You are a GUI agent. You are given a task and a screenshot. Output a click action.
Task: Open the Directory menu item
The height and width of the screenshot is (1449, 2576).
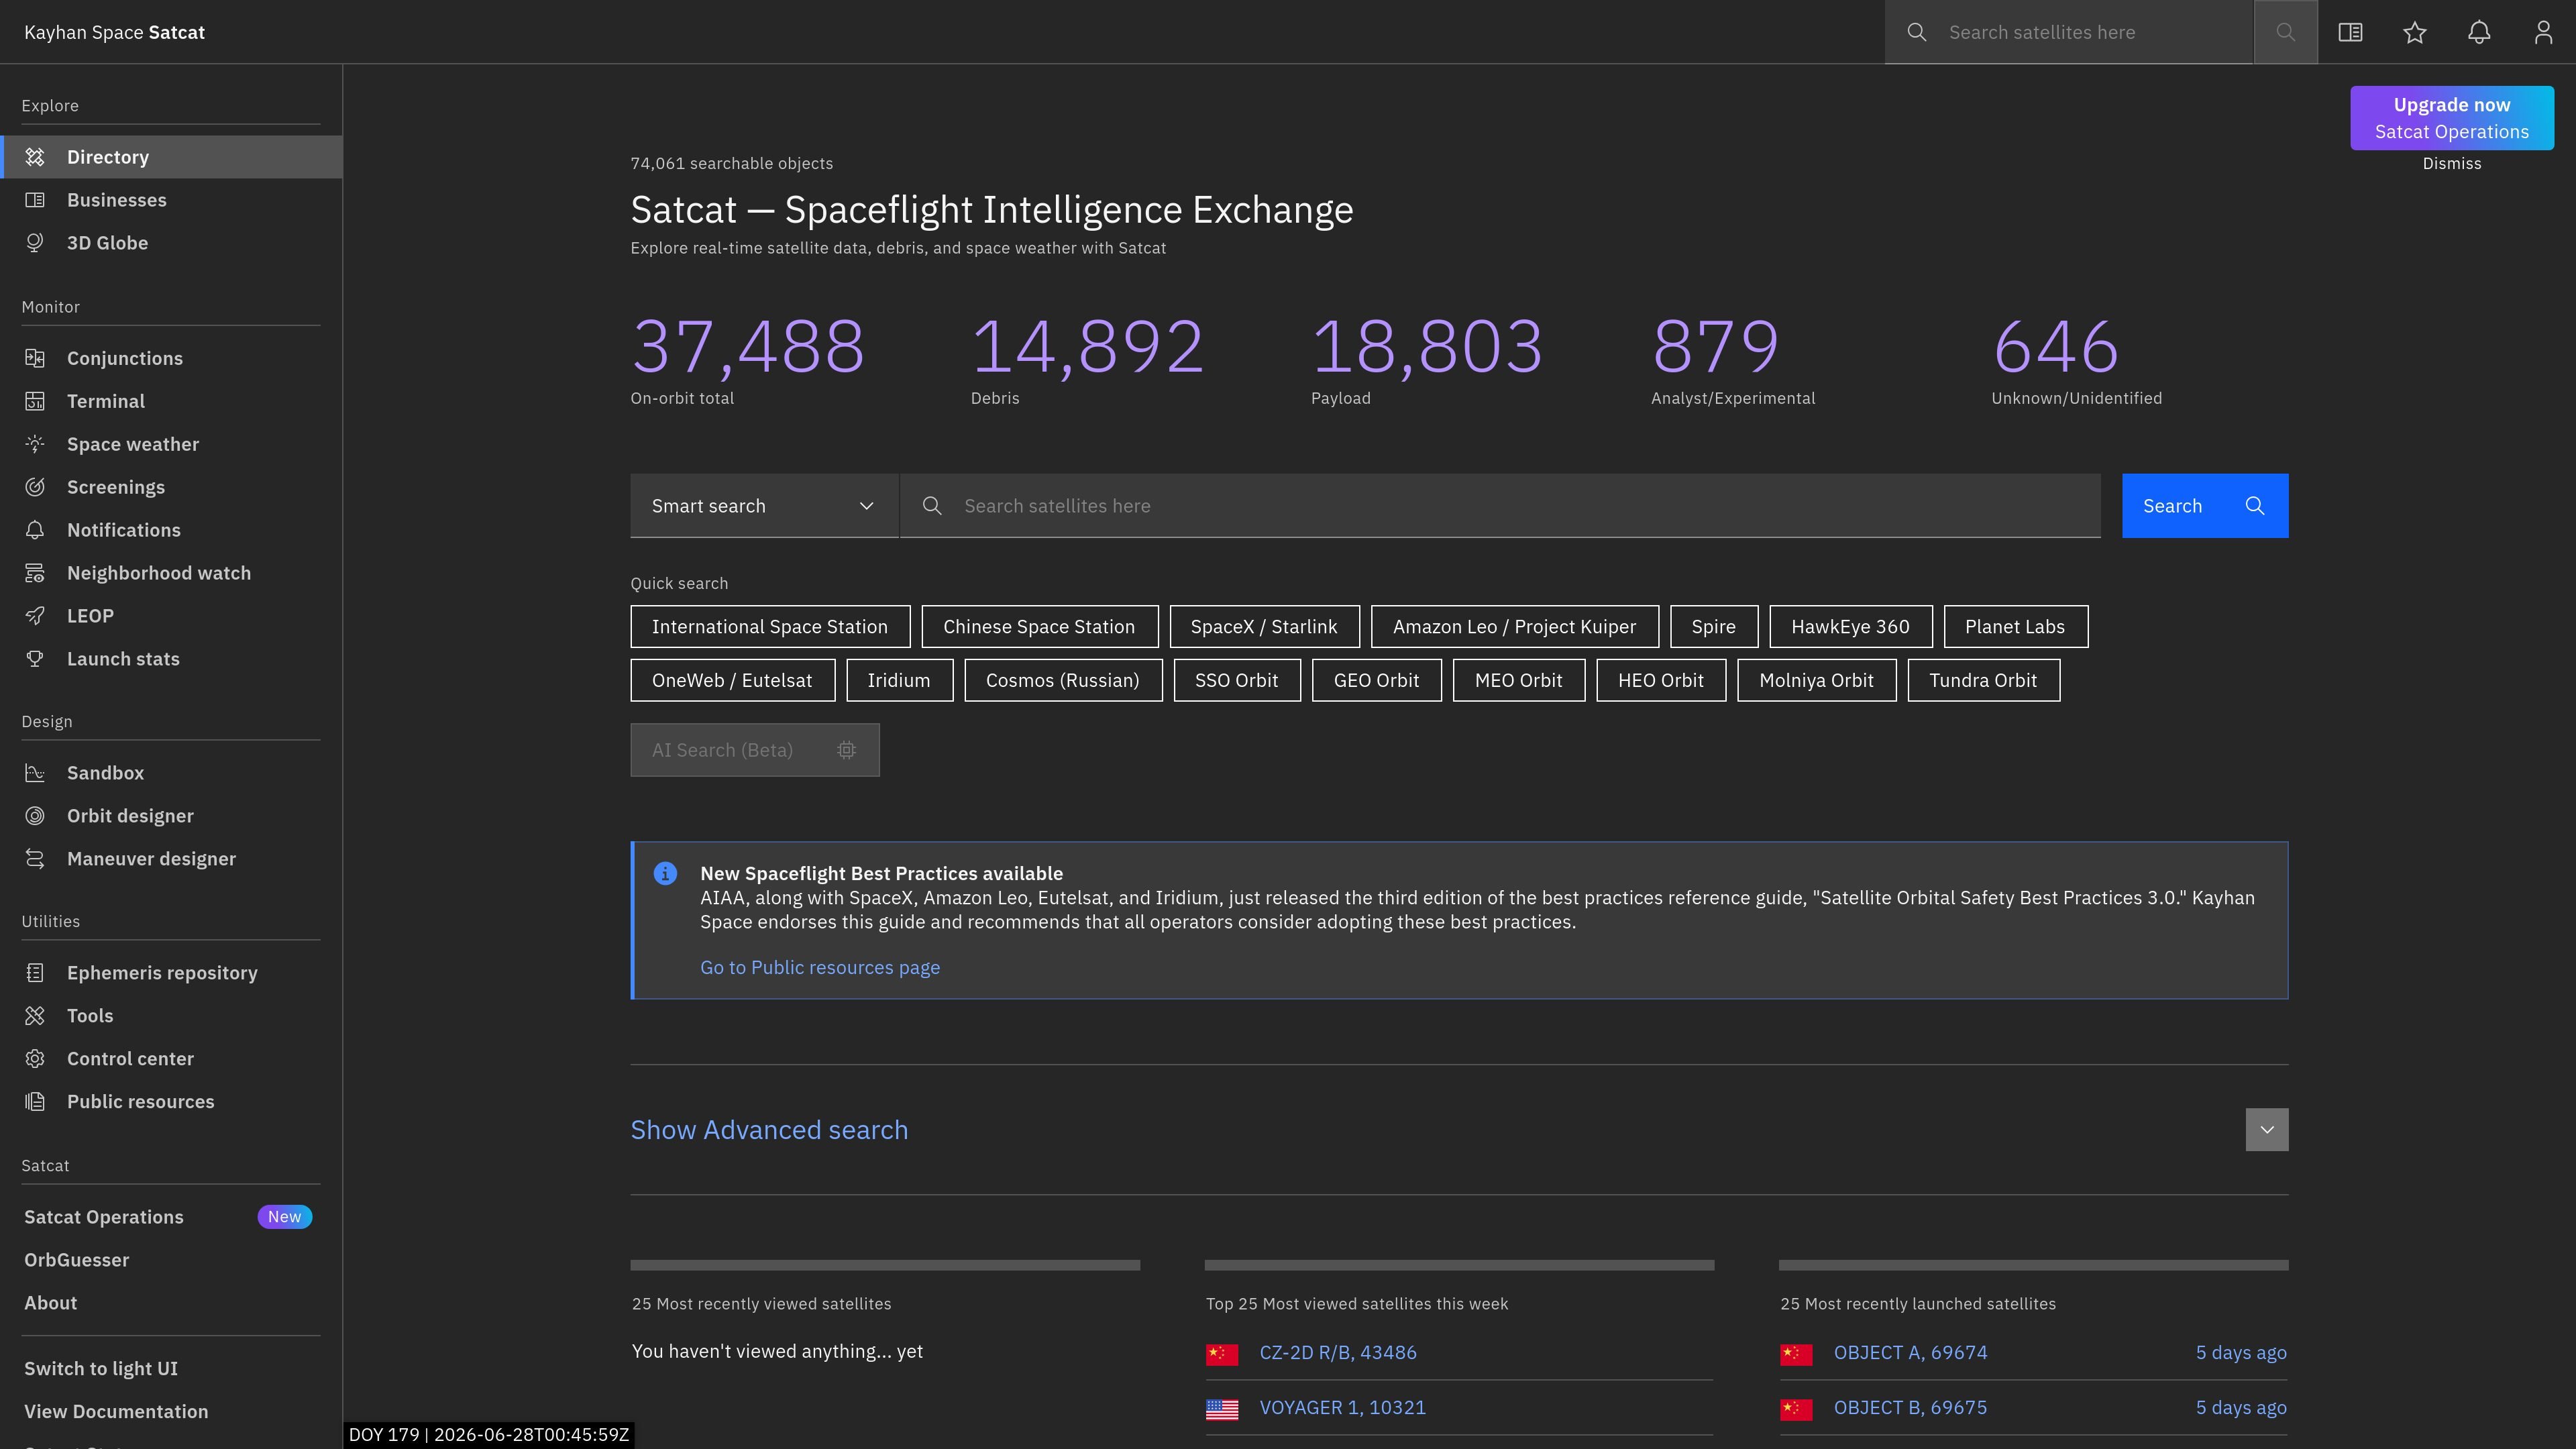171,157
